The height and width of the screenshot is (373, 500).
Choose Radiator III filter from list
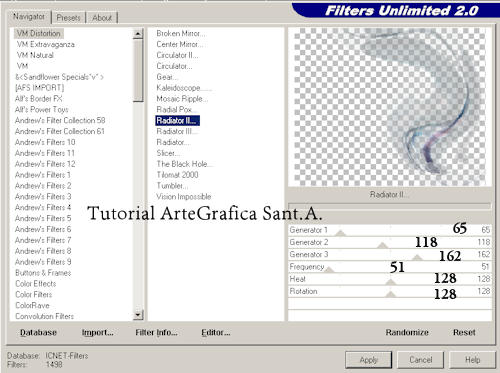point(175,131)
